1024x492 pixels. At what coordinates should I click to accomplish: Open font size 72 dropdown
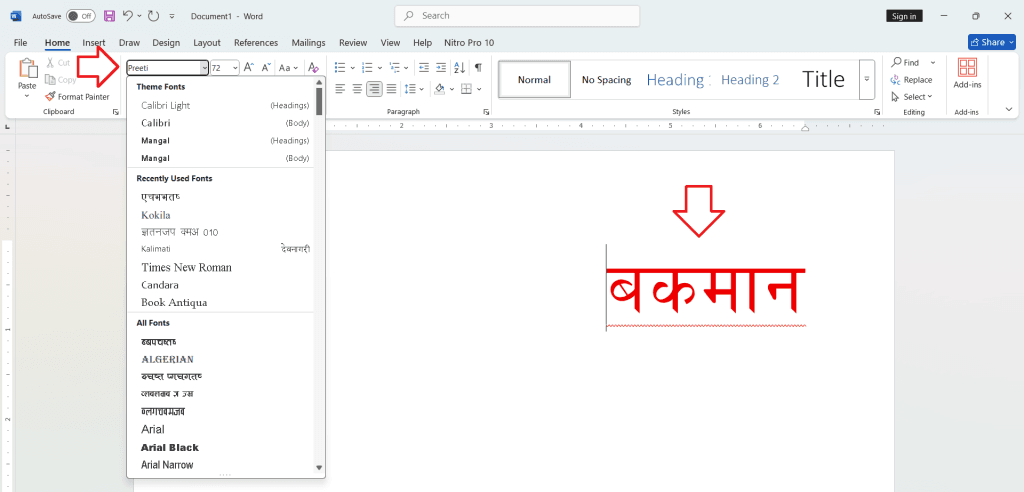[x=235, y=67]
